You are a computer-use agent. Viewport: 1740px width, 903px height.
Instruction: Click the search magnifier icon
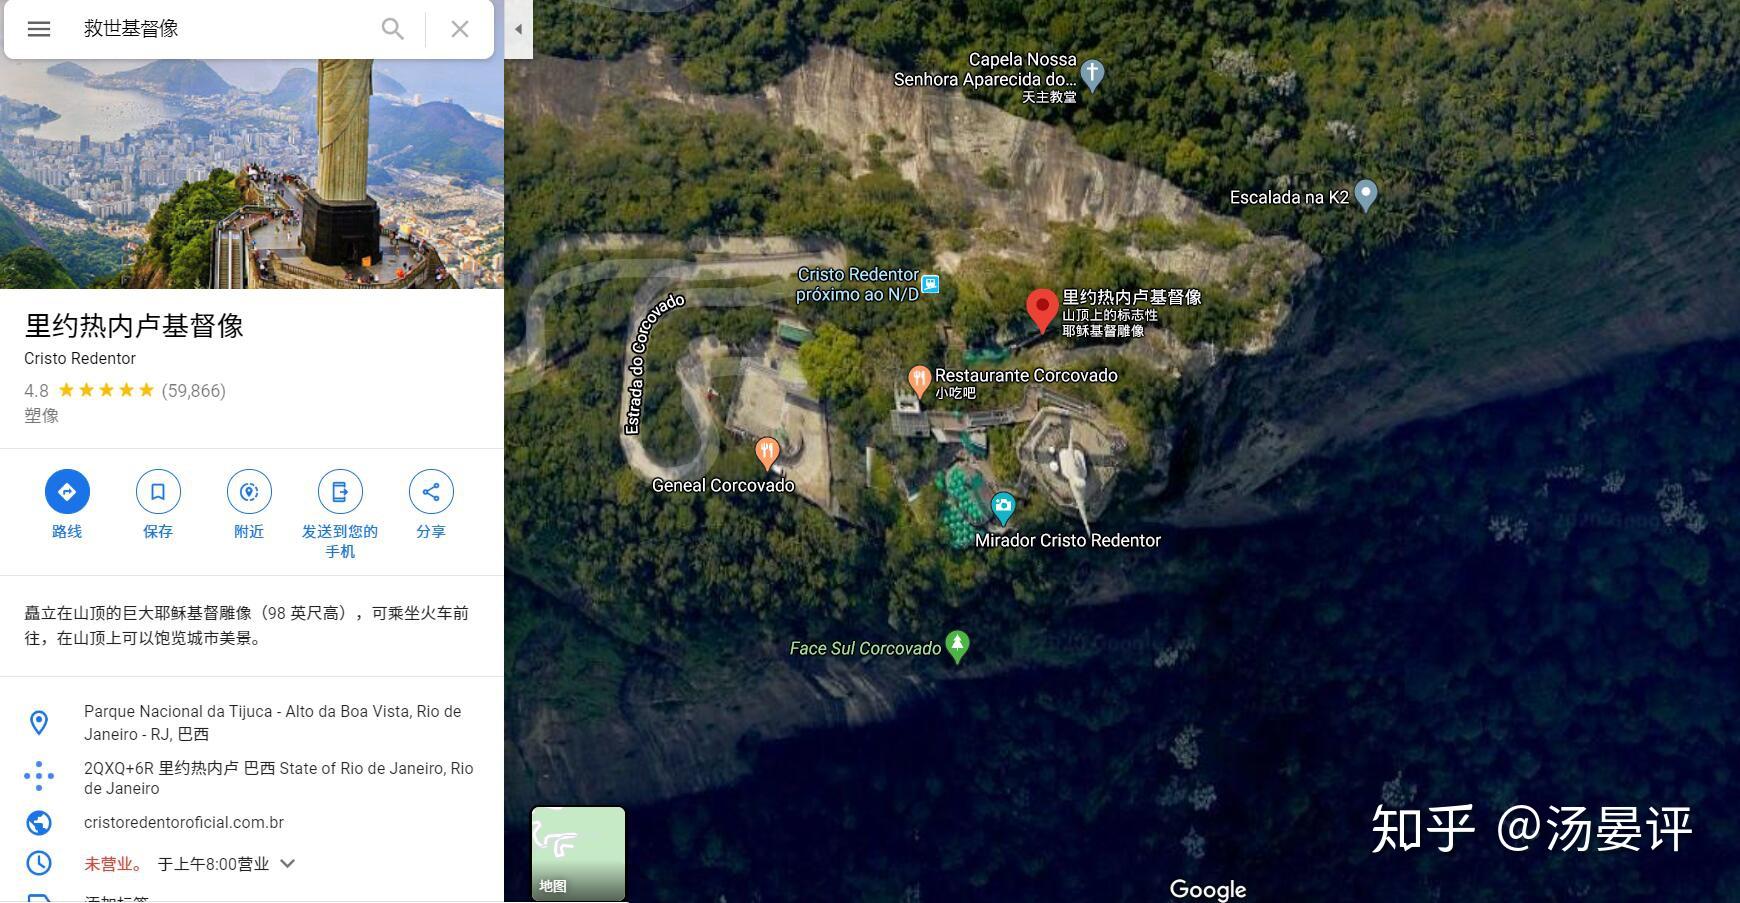click(393, 29)
